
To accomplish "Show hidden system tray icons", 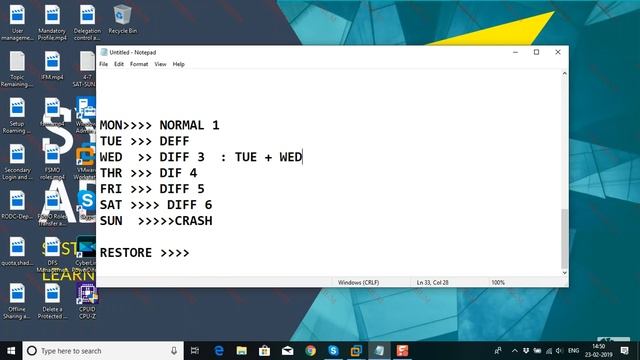I will (515, 351).
